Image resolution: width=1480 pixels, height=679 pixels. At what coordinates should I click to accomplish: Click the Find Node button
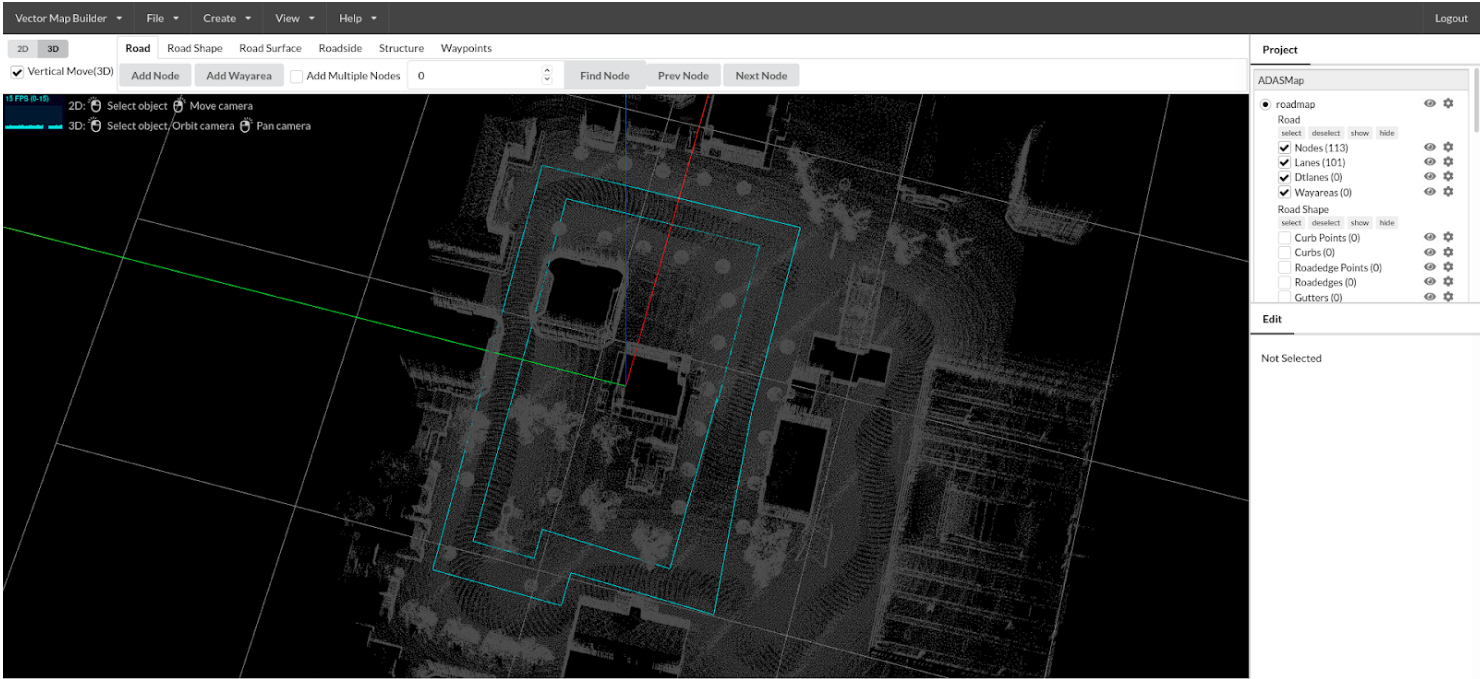pos(604,76)
